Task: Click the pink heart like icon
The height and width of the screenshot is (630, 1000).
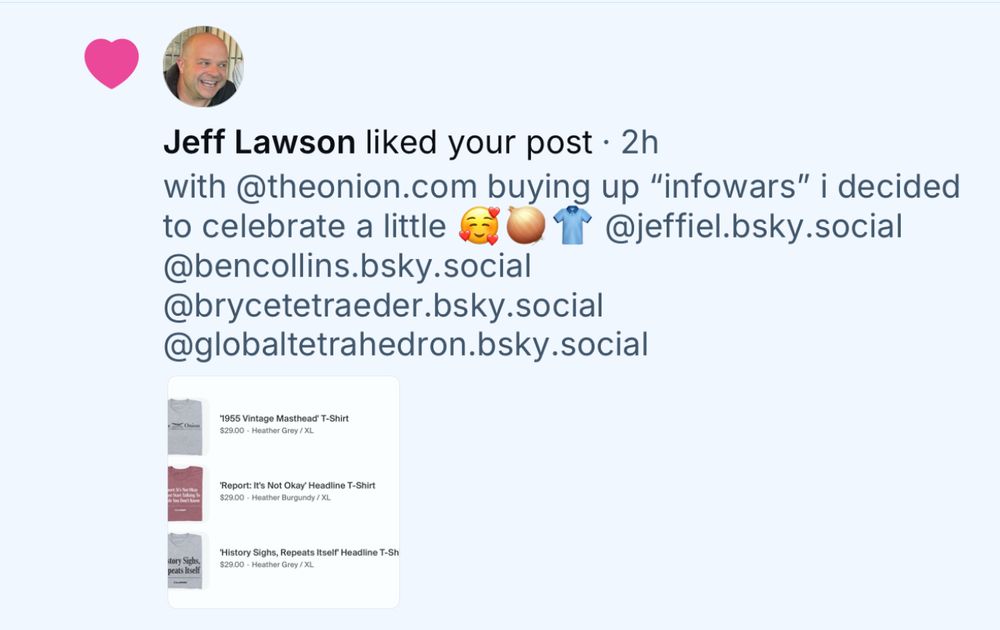Action: [112, 63]
